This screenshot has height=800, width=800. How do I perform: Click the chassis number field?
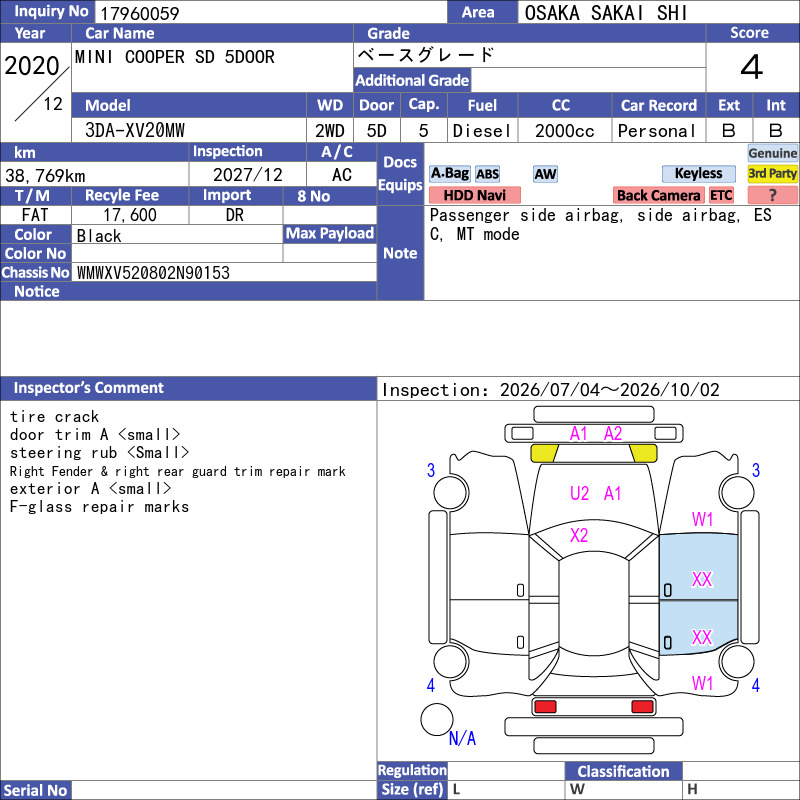[x=224, y=272]
